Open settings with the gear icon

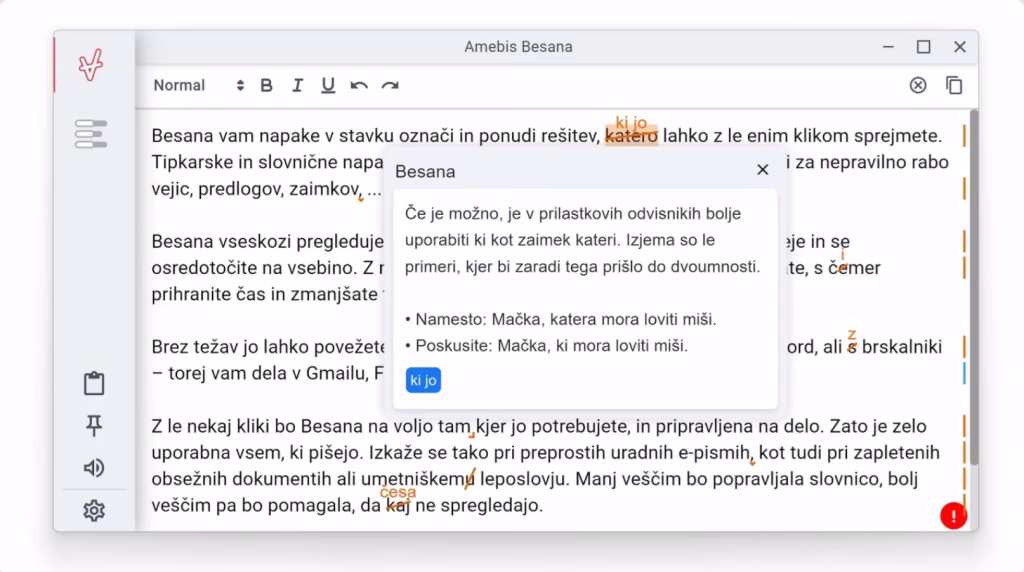click(94, 511)
